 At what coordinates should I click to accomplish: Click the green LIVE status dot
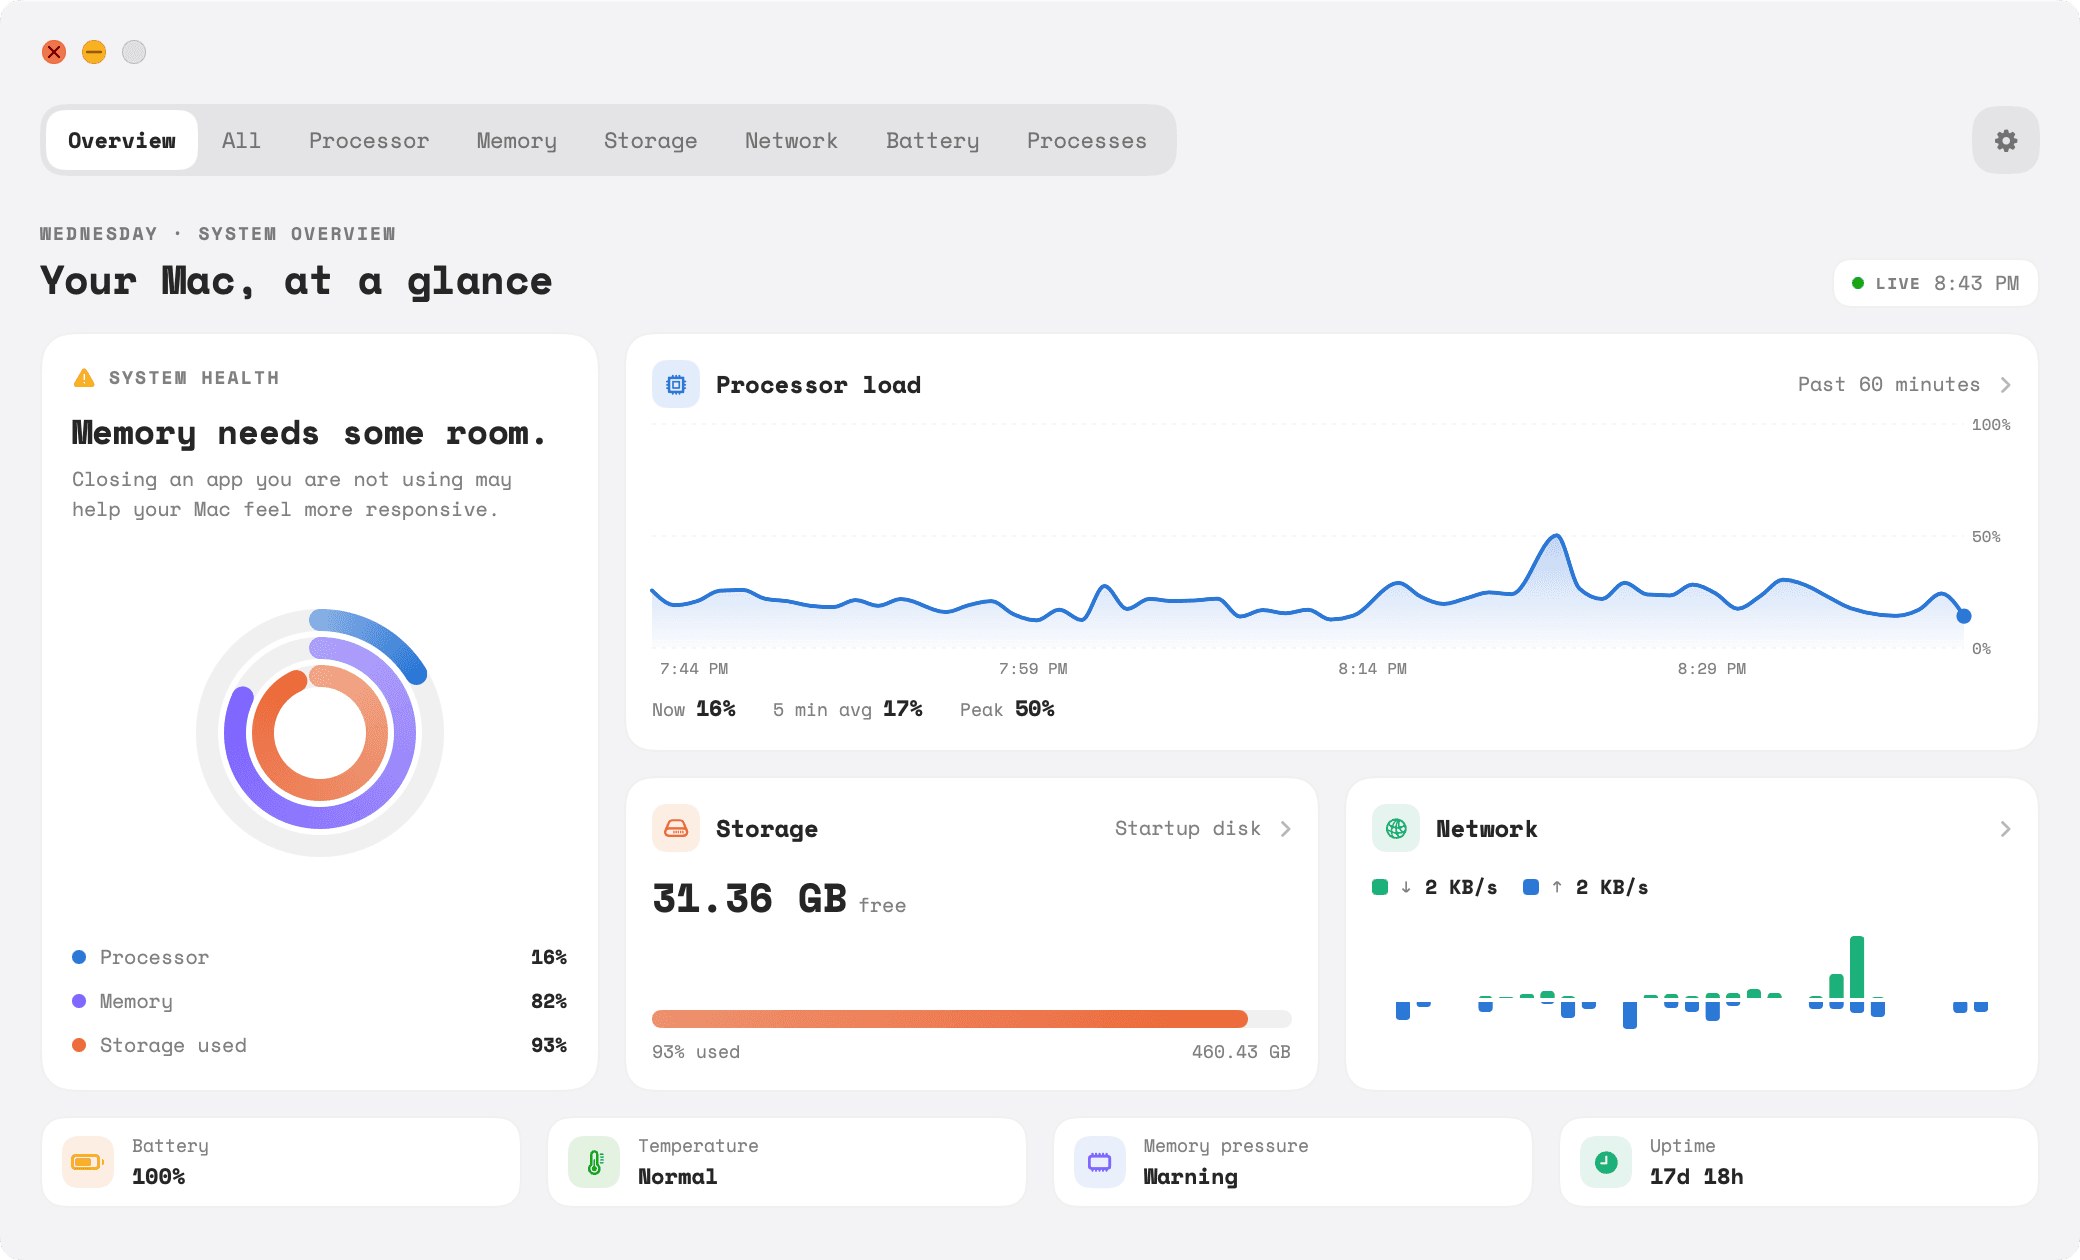point(1857,283)
